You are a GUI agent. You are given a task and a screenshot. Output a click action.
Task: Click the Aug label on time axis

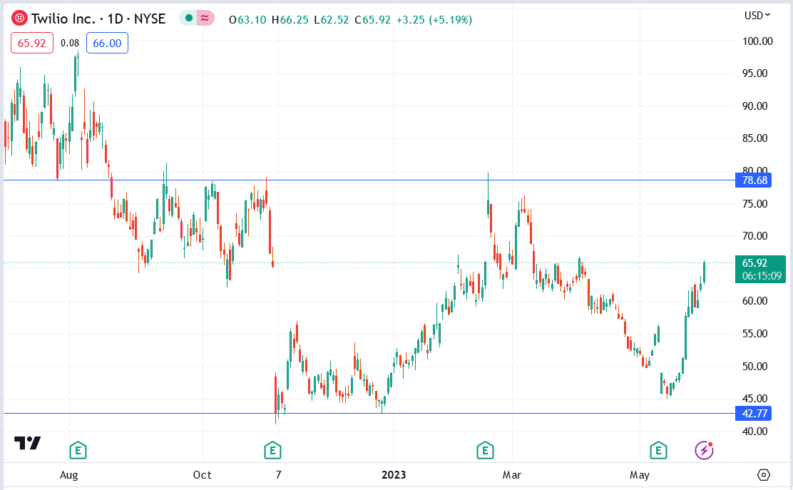[69, 475]
